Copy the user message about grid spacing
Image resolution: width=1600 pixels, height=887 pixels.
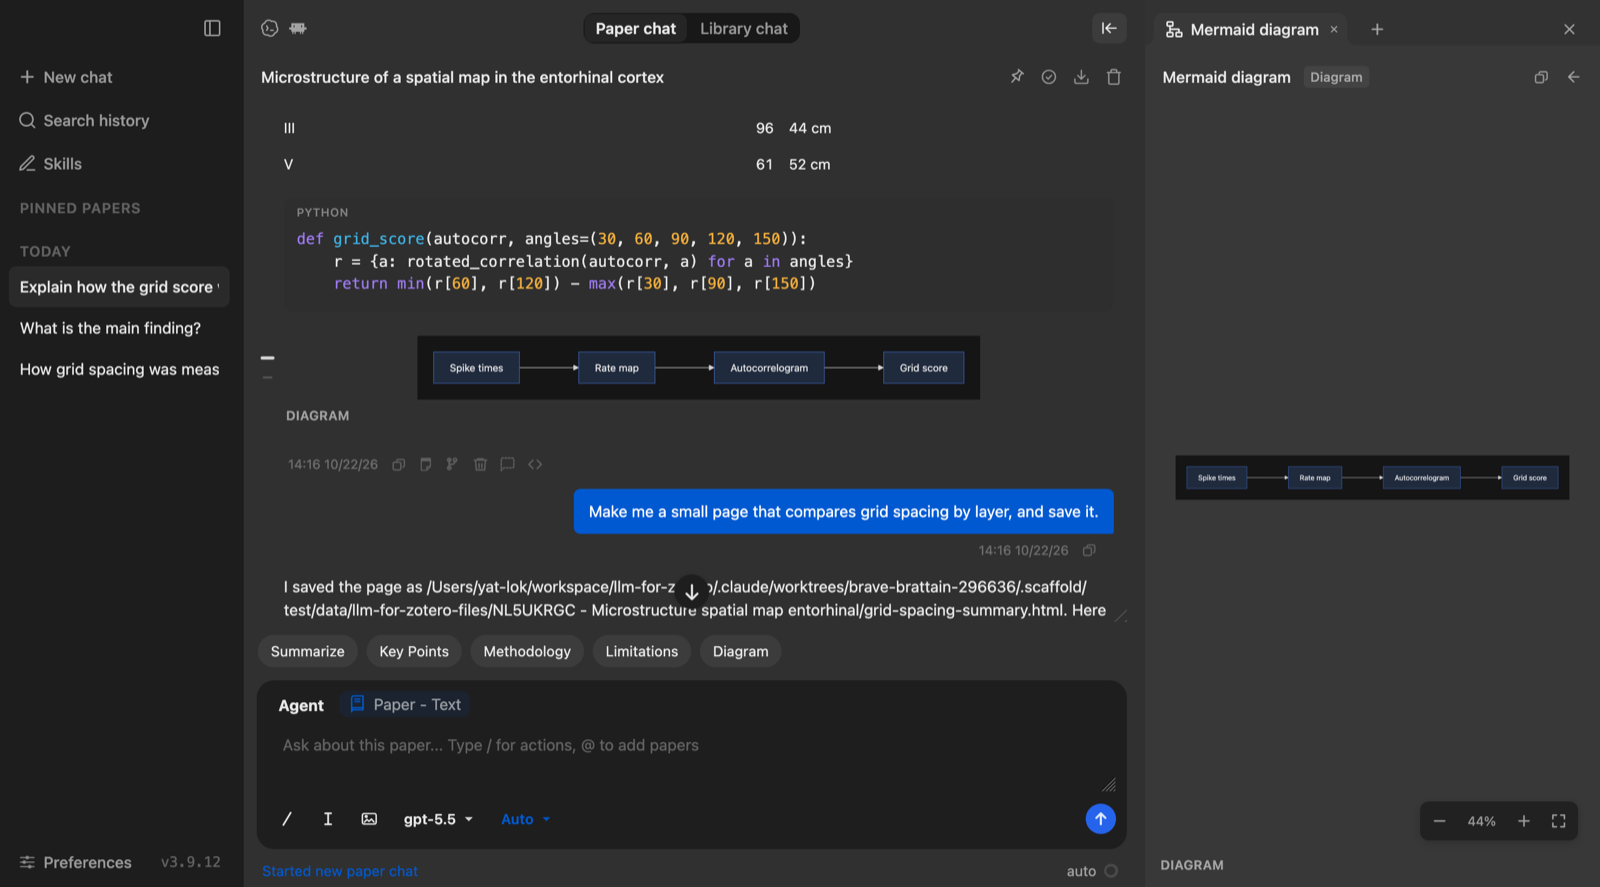1089,550
